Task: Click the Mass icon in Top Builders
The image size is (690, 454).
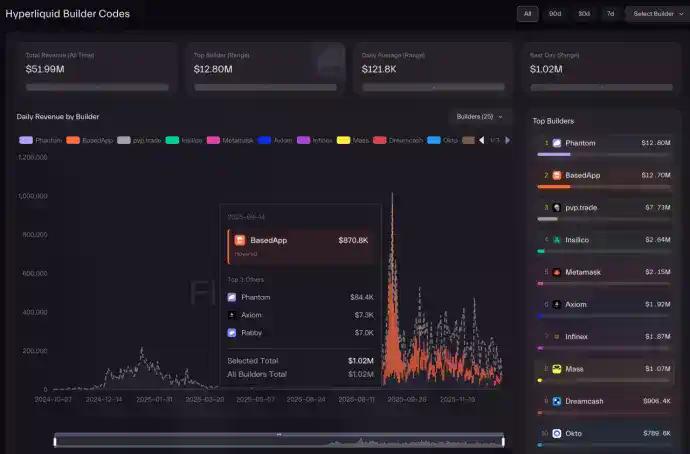Action: [557, 369]
